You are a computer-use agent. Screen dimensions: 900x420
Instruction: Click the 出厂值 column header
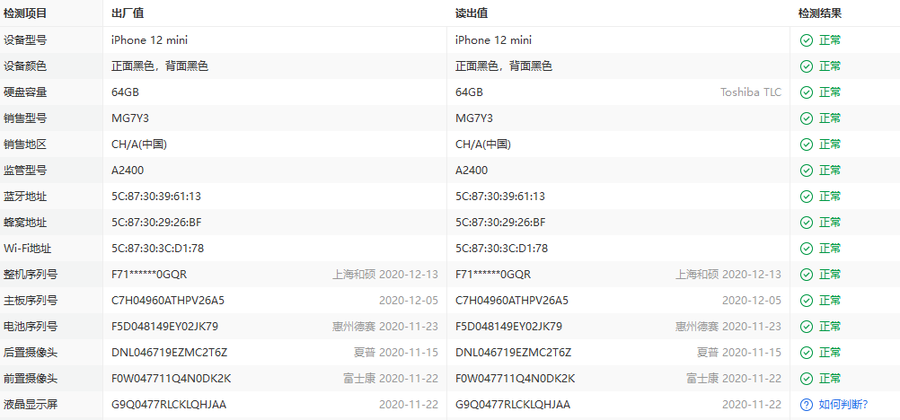[127, 13]
